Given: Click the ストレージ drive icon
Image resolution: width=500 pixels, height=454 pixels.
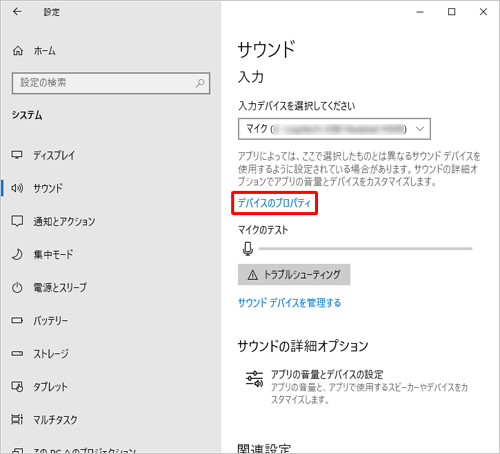Looking at the screenshot, I should pyautogui.click(x=17, y=353).
